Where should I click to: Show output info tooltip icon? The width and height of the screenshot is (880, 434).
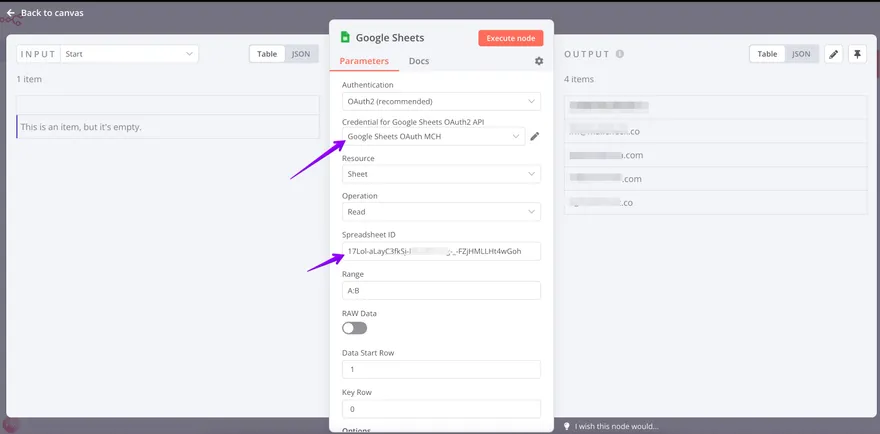tap(620, 54)
